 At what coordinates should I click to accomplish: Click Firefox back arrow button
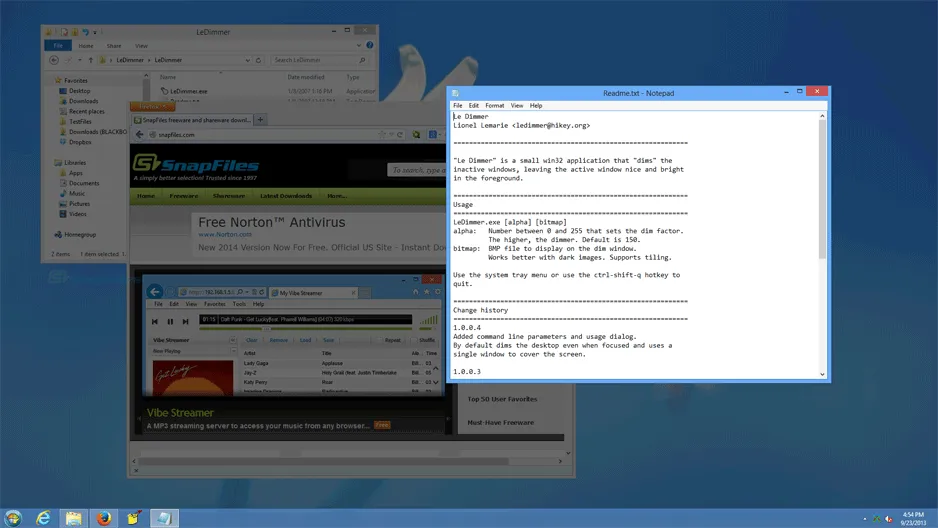coord(139,135)
